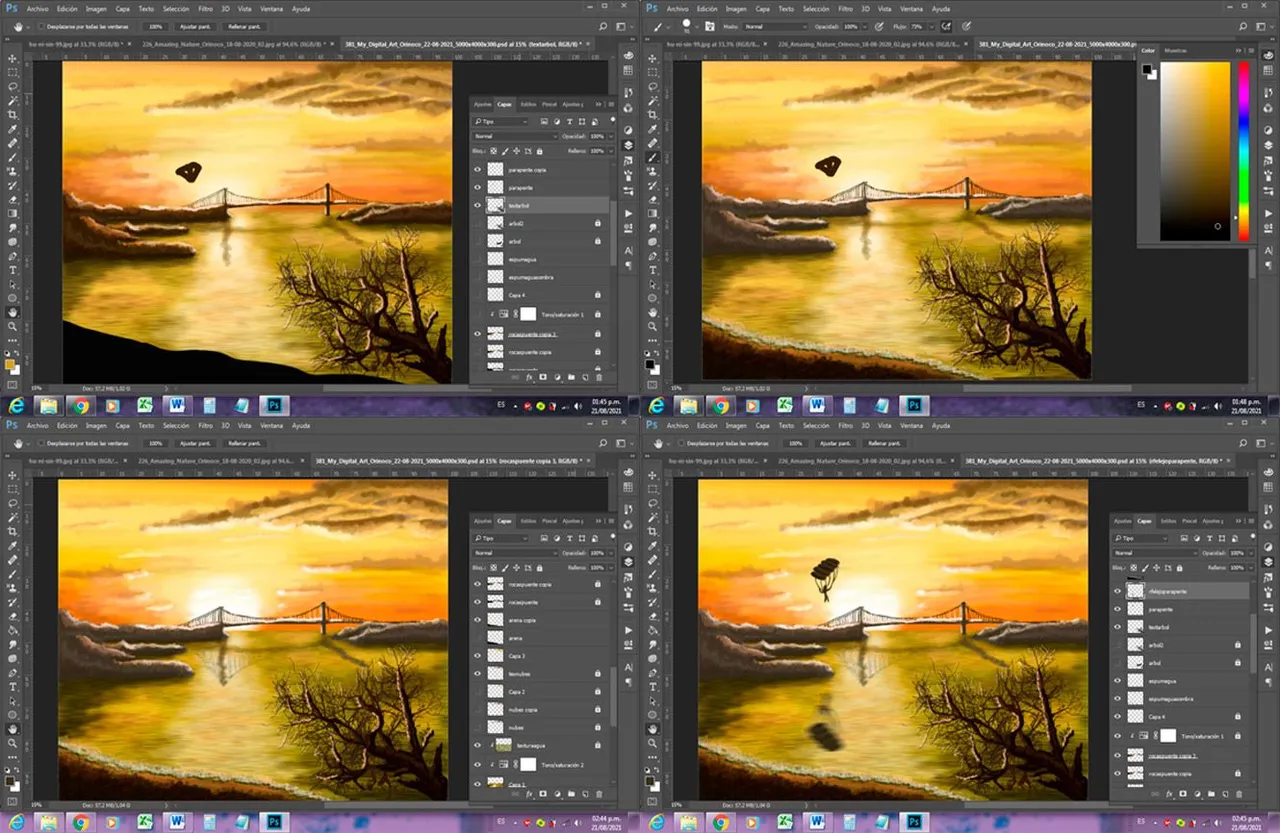Hide rfelejoparapente layer in rfelejoparapente window
Image resolution: width=1280 pixels, height=833 pixels.
1118,591
